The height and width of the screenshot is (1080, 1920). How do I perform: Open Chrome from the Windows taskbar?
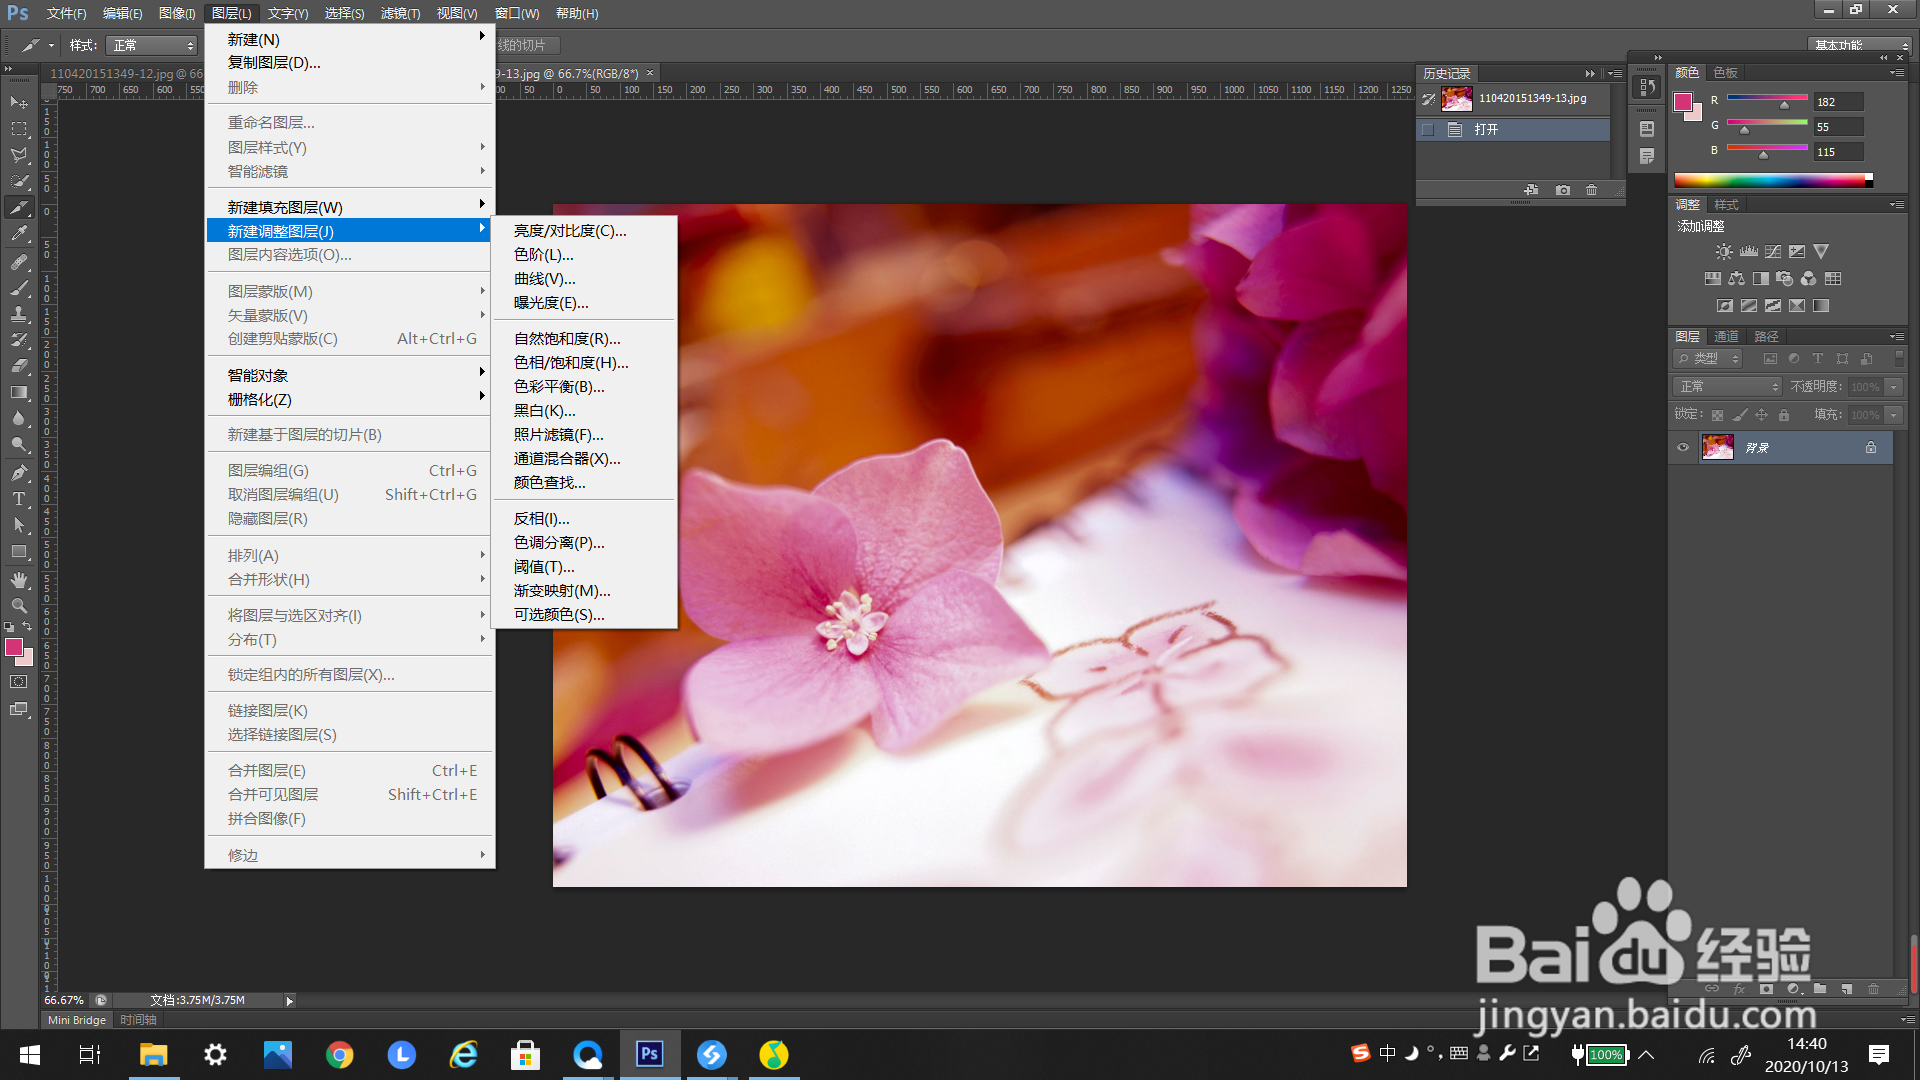340,1055
